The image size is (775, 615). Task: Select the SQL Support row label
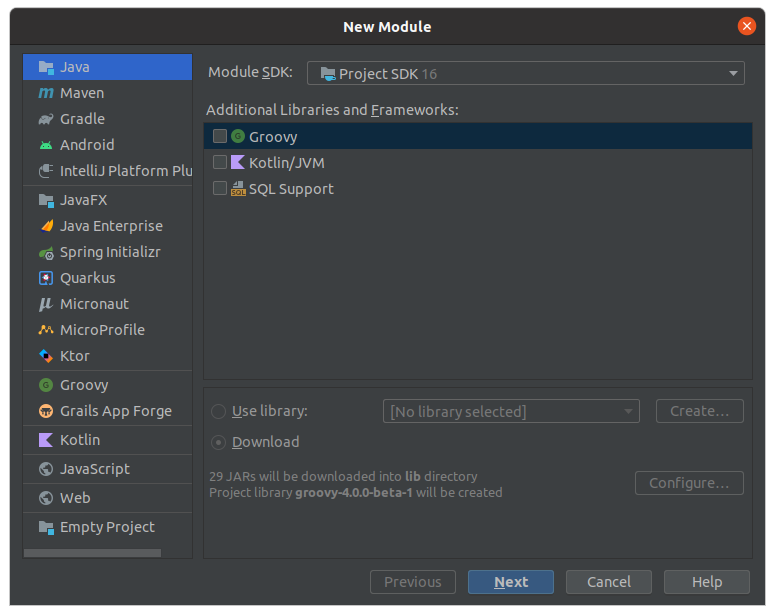pos(291,189)
